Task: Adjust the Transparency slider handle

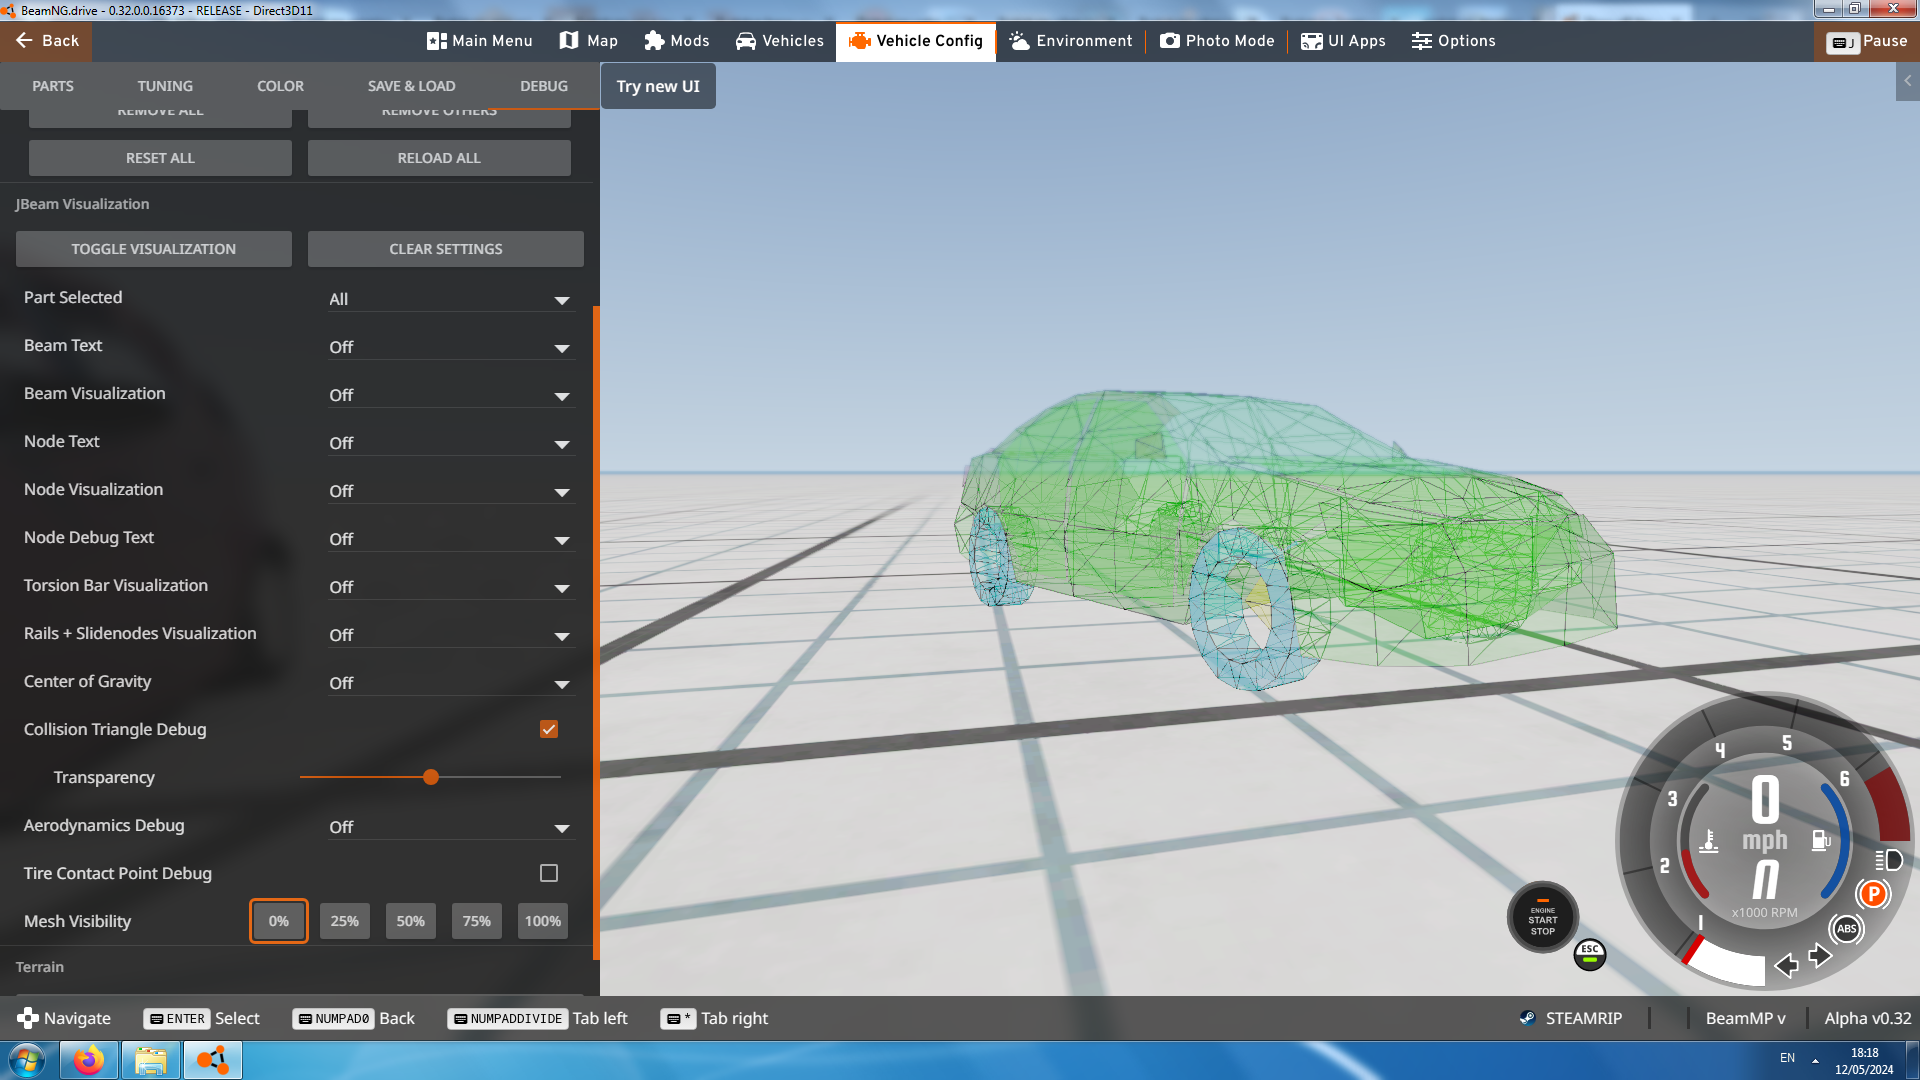Action: [431, 777]
